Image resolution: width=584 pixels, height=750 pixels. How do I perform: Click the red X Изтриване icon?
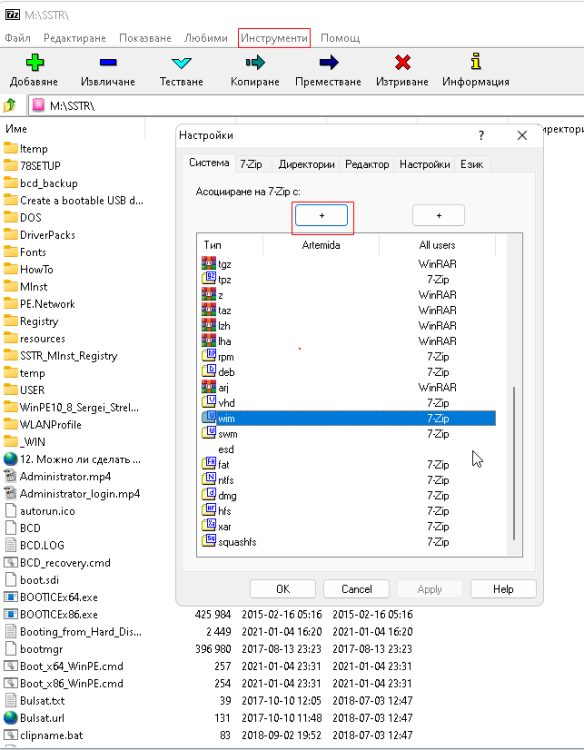point(402,62)
